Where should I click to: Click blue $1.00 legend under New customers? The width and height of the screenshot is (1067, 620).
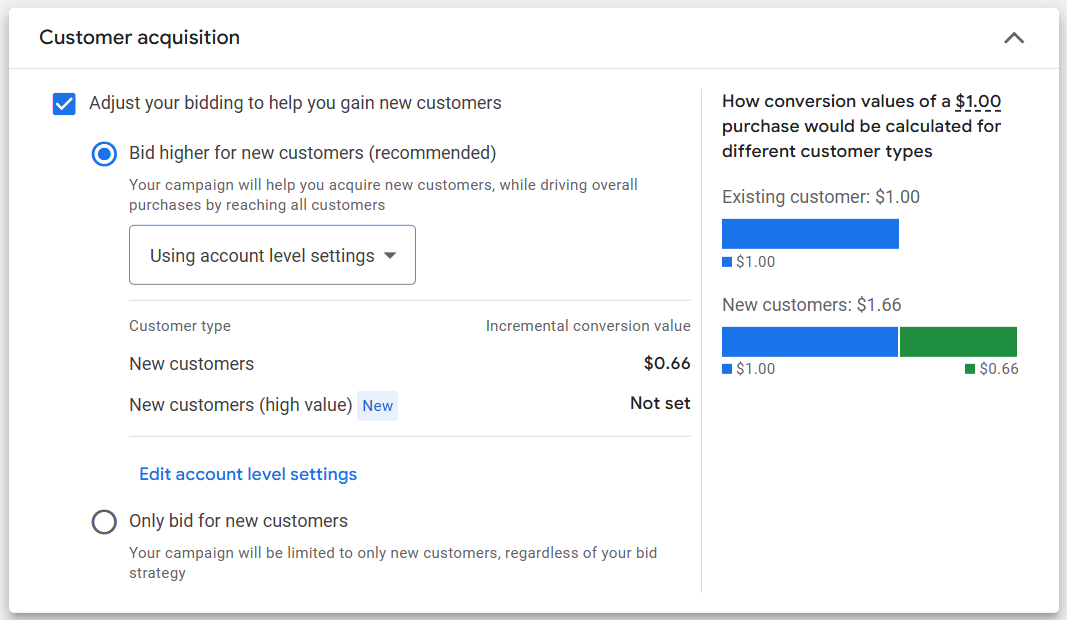(728, 369)
